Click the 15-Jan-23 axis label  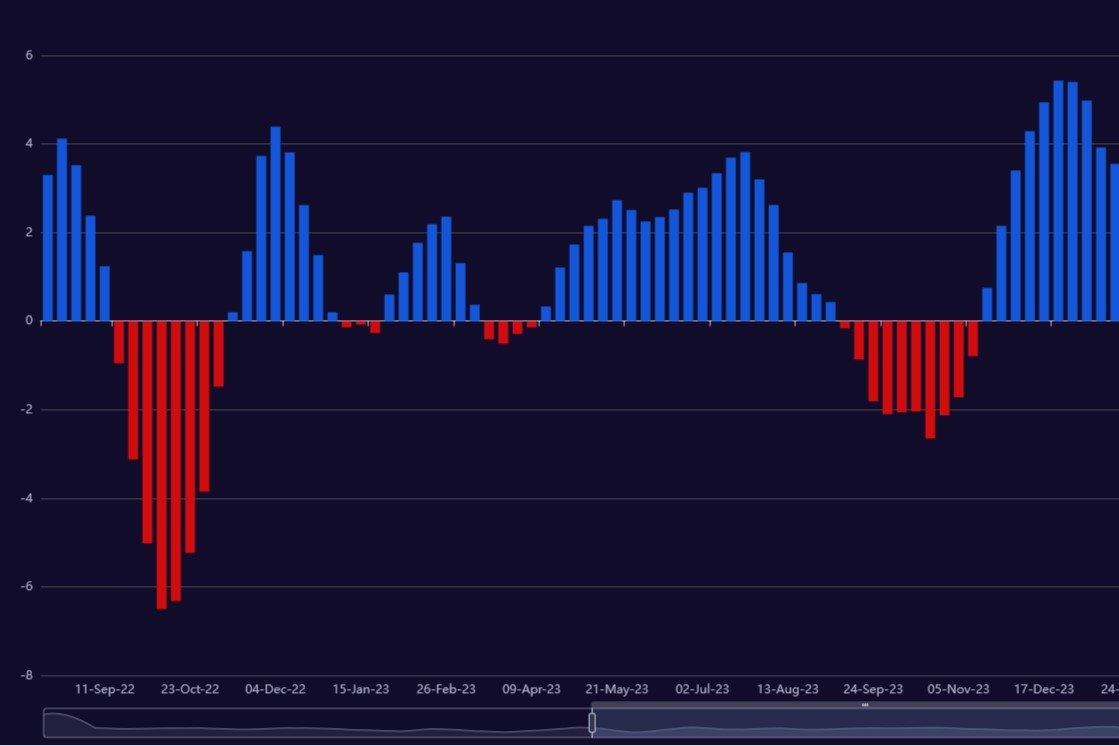361,690
